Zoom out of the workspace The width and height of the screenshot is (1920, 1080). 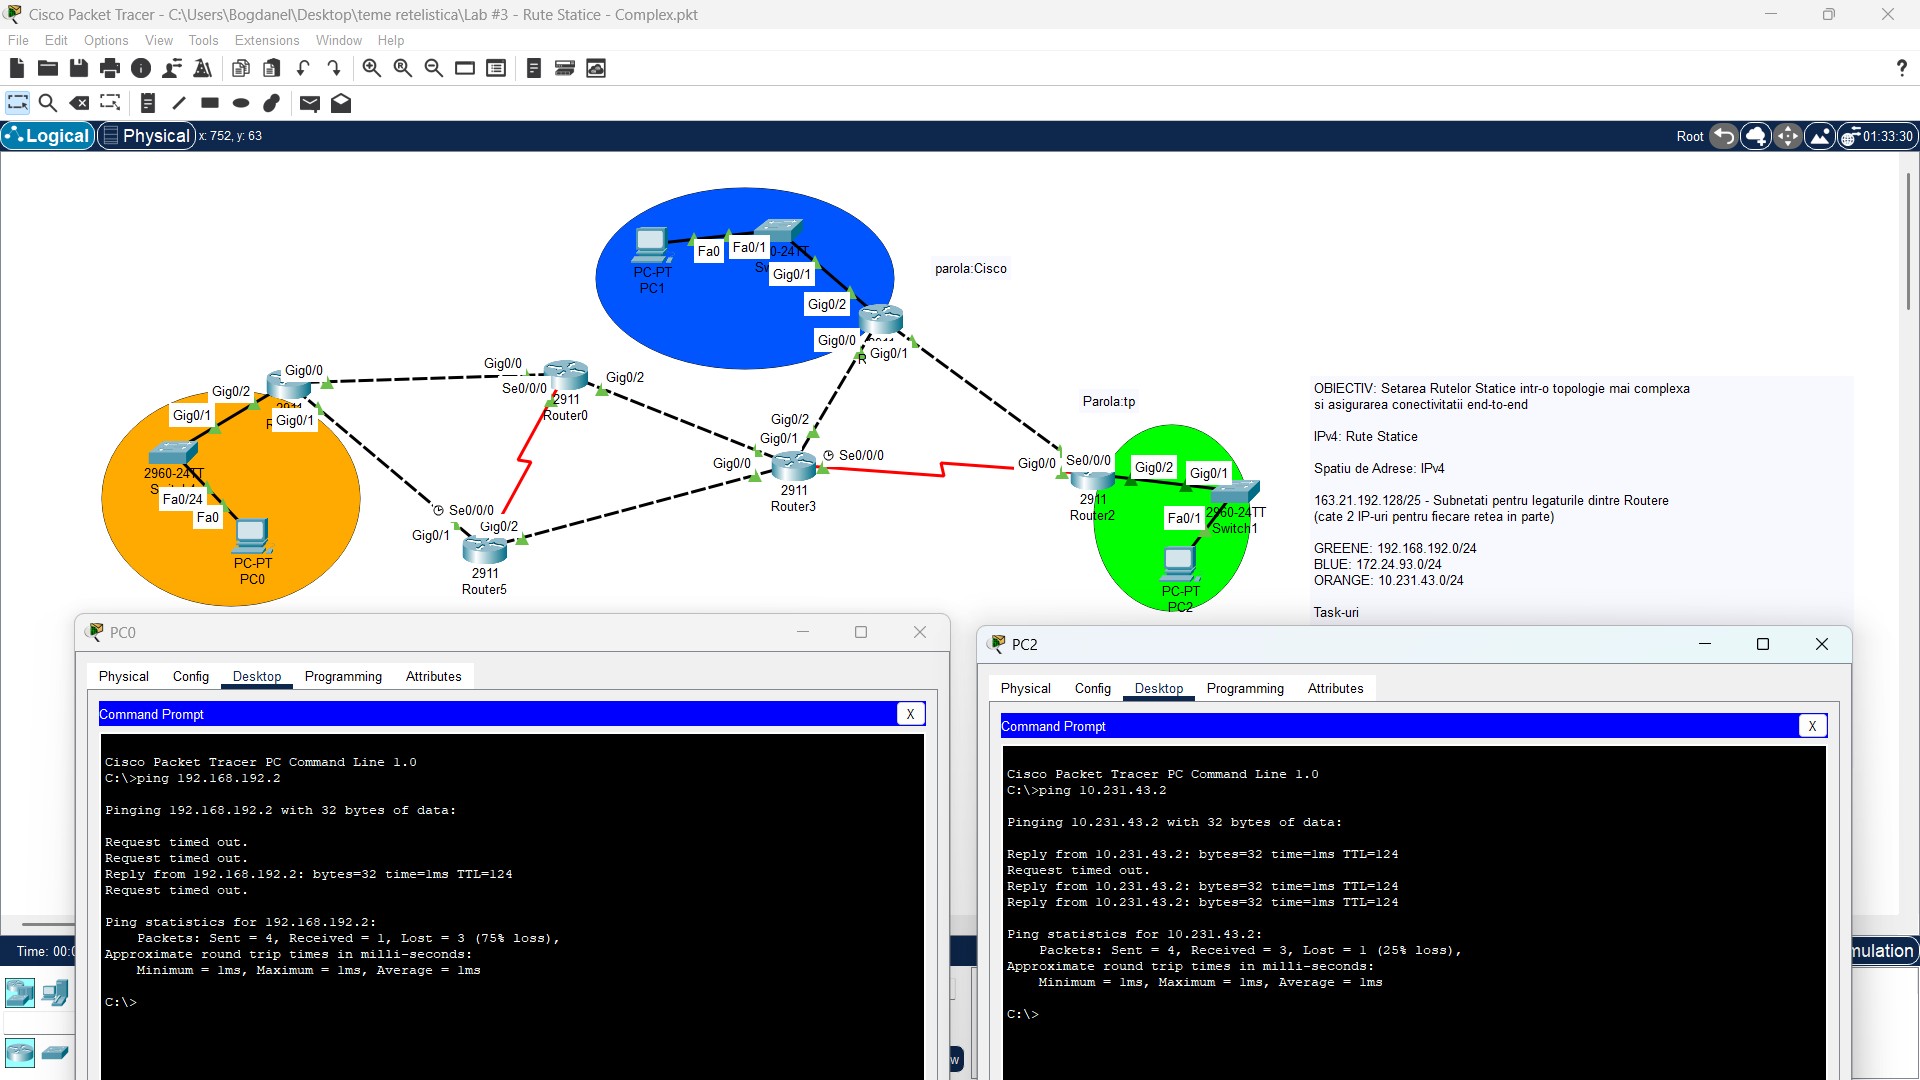[x=433, y=68]
